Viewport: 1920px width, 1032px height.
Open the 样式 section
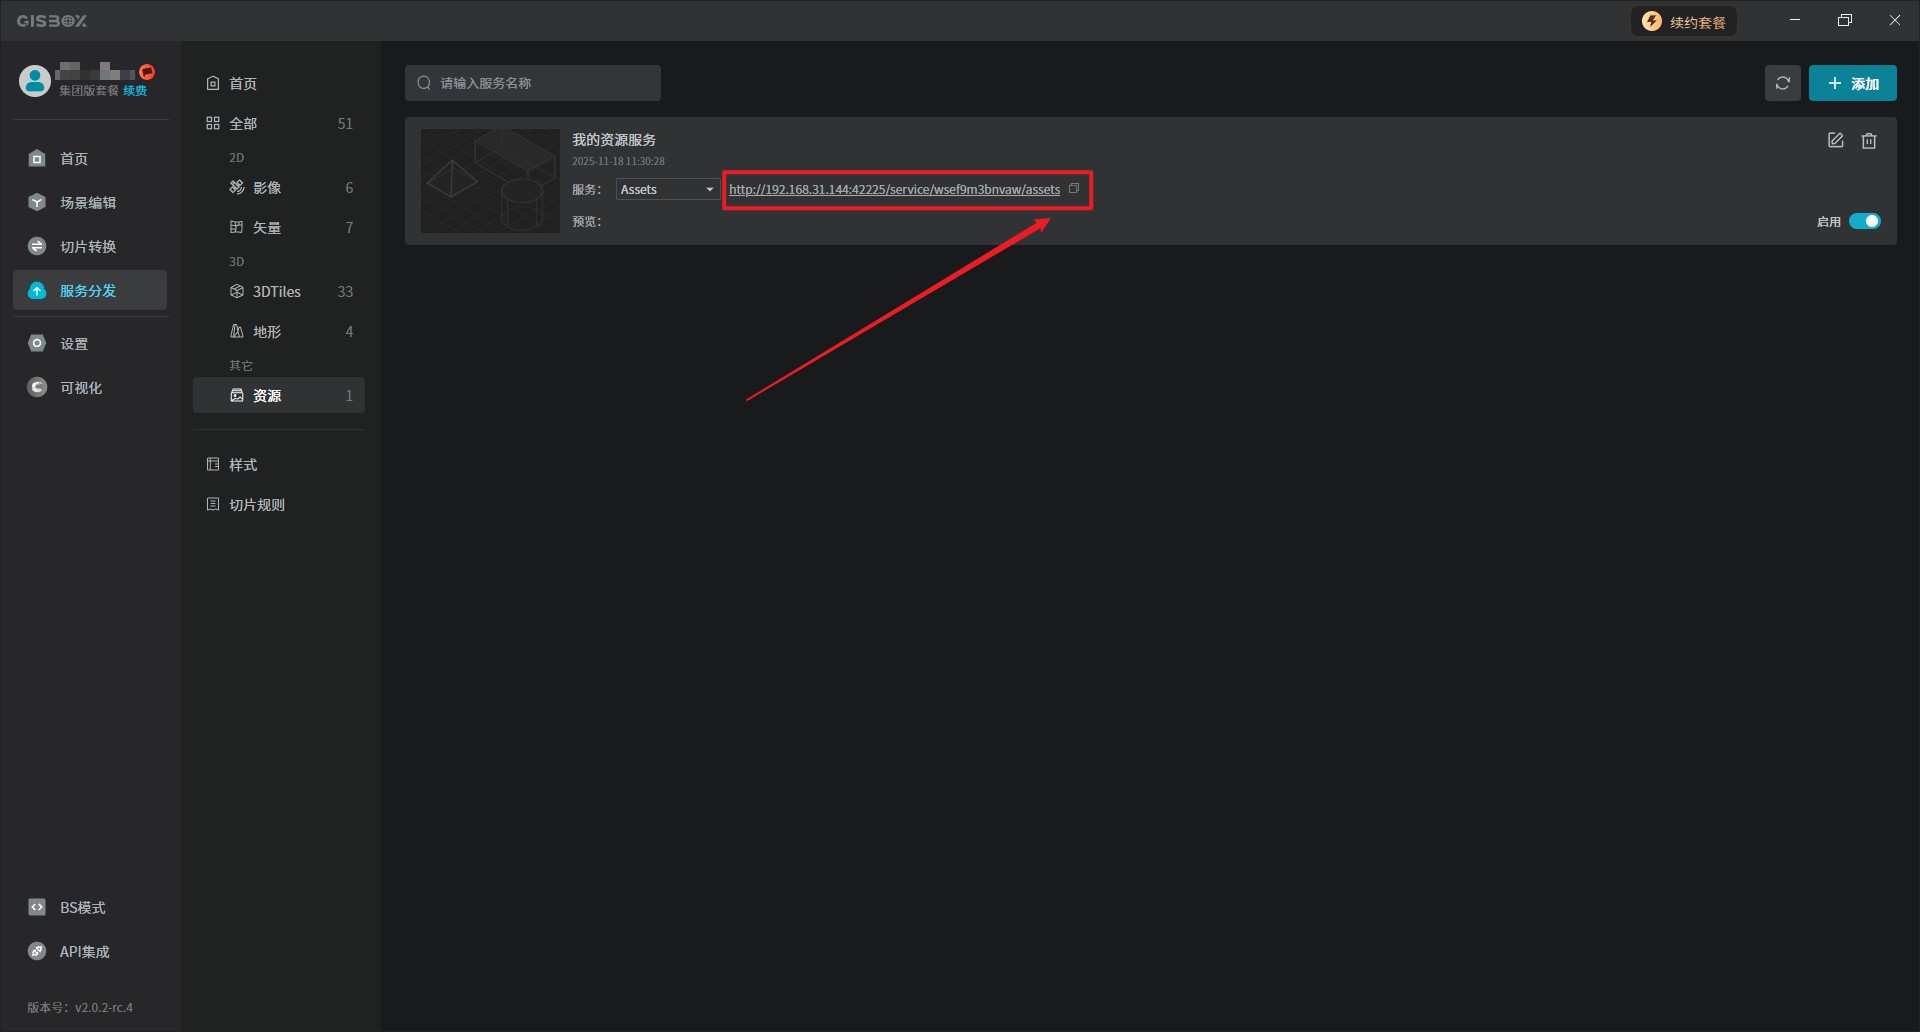pyautogui.click(x=243, y=465)
